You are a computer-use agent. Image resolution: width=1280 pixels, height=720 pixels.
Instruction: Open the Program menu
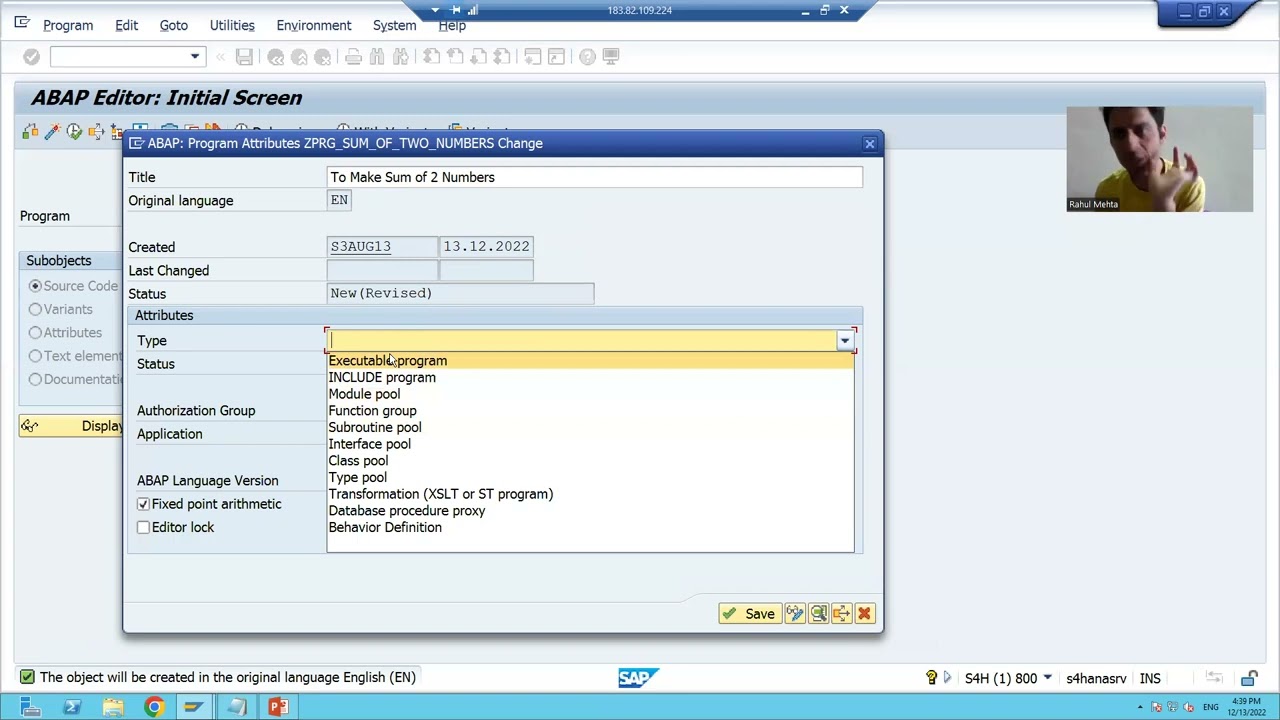tap(68, 25)
